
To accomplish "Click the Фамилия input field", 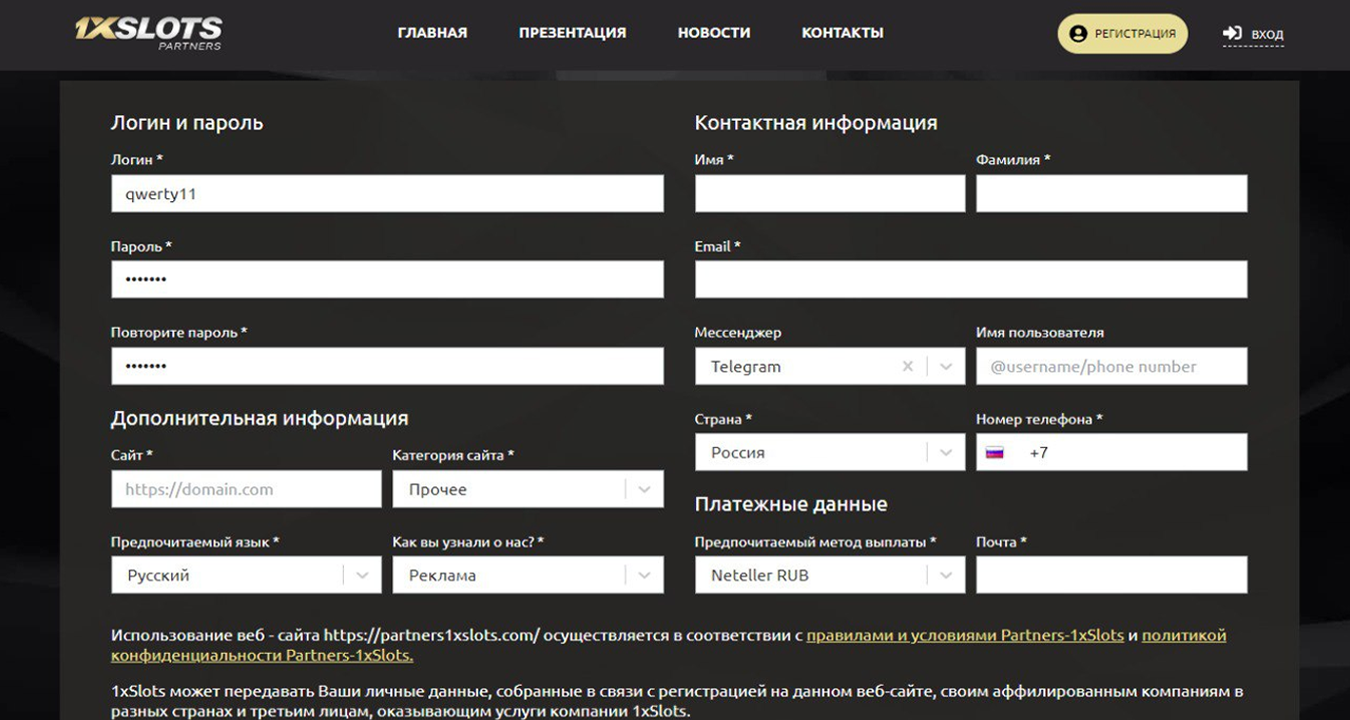I will point(1111,194).
